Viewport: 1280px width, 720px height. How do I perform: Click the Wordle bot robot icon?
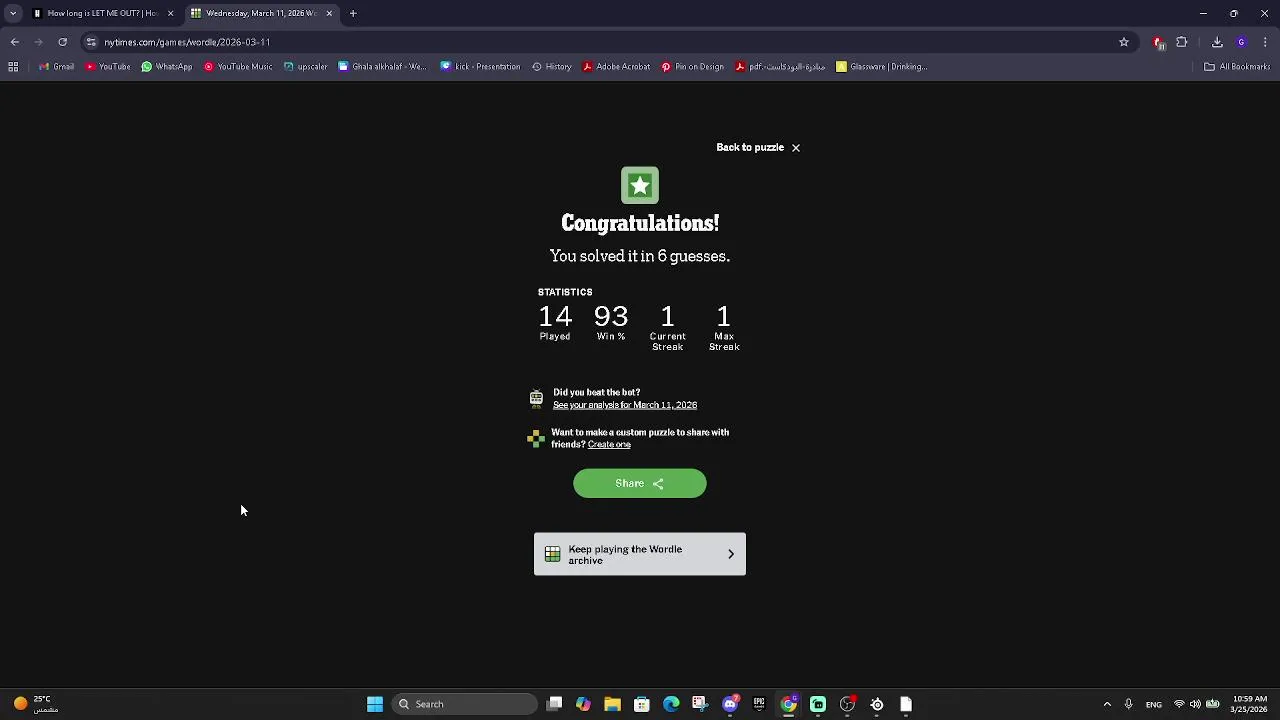(536, 399)
